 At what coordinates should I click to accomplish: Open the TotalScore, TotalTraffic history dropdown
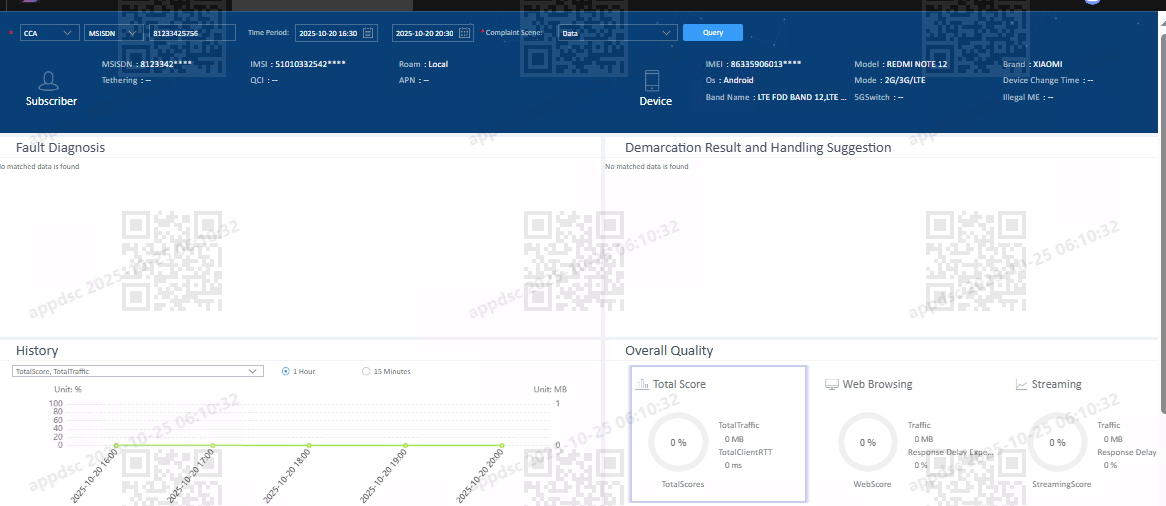click(x=138, y=371)
